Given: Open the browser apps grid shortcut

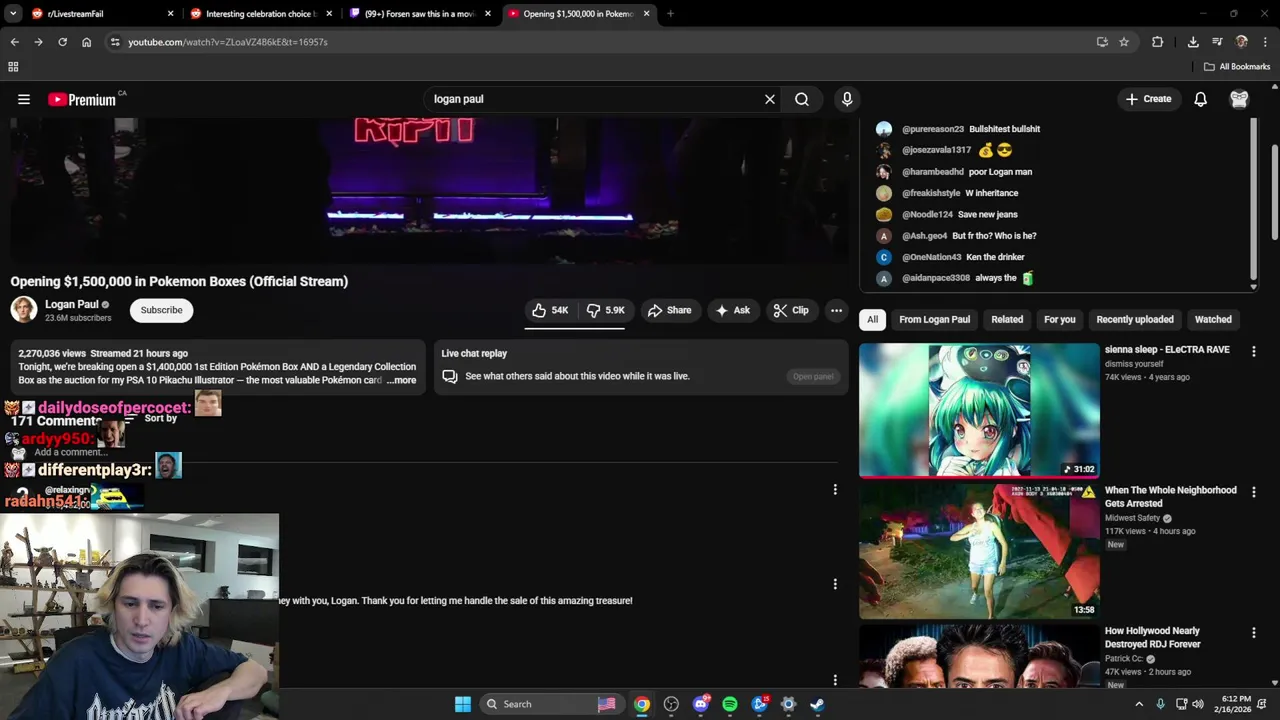Looking at the screenshot, I should (x=13, y=67).
